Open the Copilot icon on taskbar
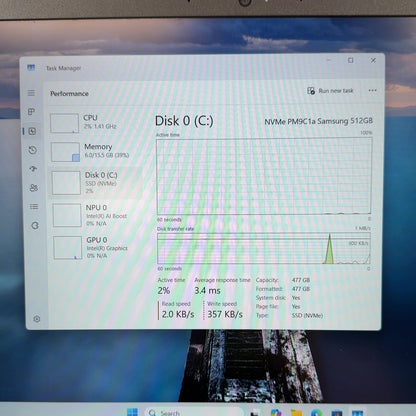 point(276,413)
